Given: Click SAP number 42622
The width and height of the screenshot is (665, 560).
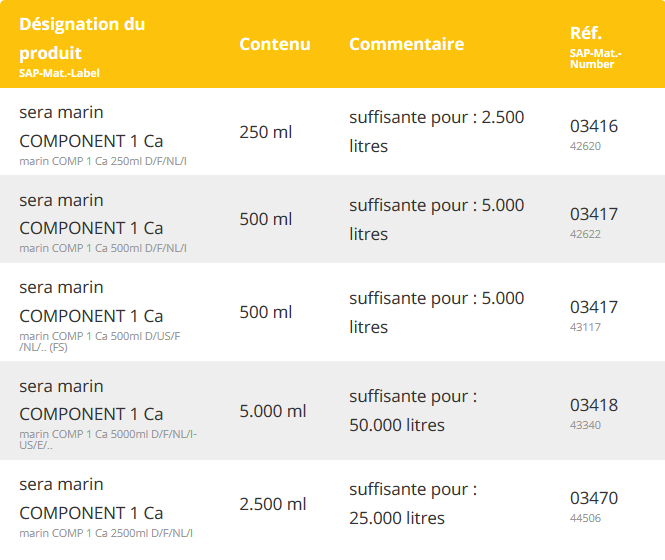Looking at the screenshot, I should [585, 234].
